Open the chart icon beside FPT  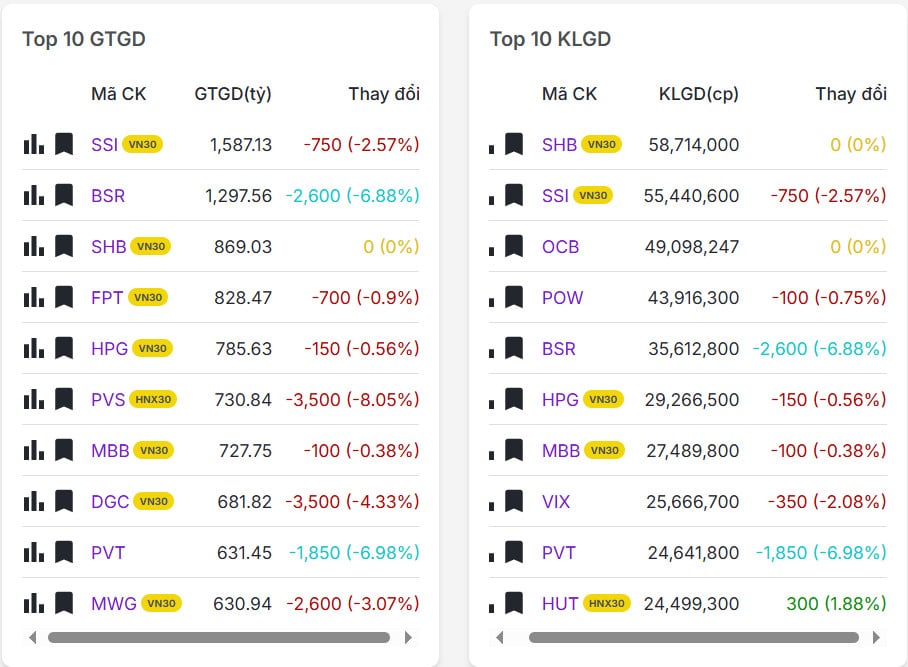coord(33,297)
